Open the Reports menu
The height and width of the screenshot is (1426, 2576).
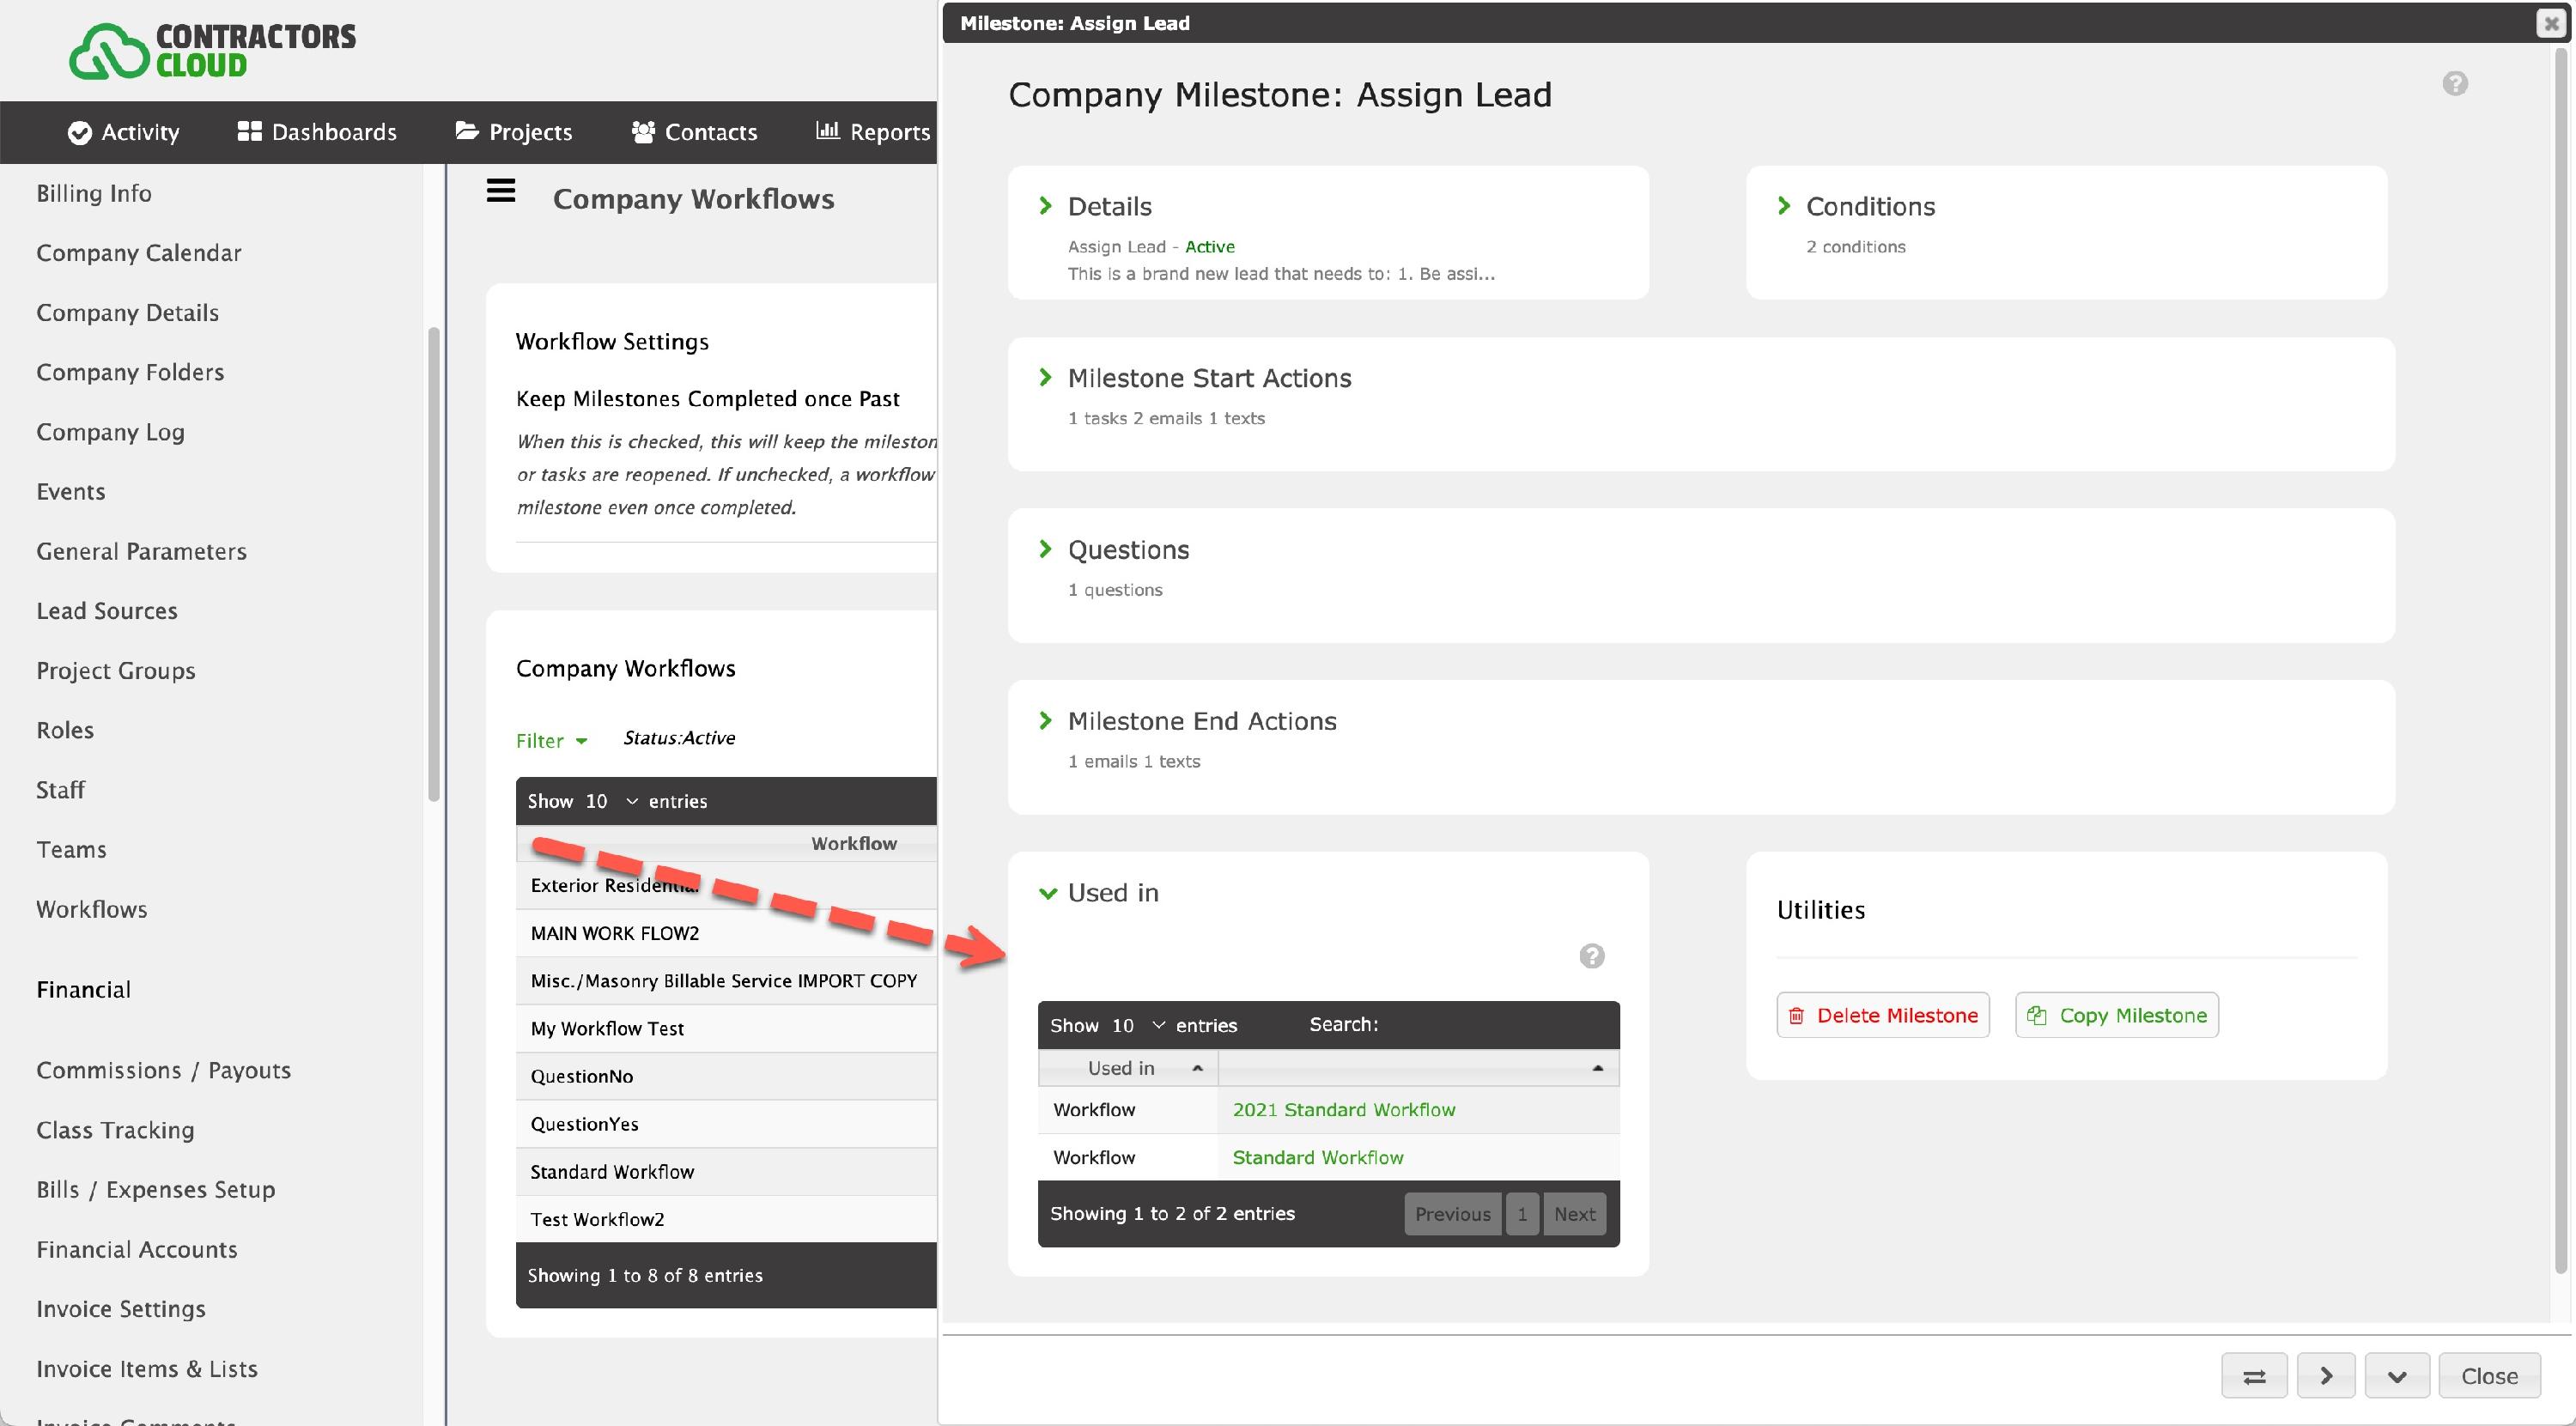873,132
